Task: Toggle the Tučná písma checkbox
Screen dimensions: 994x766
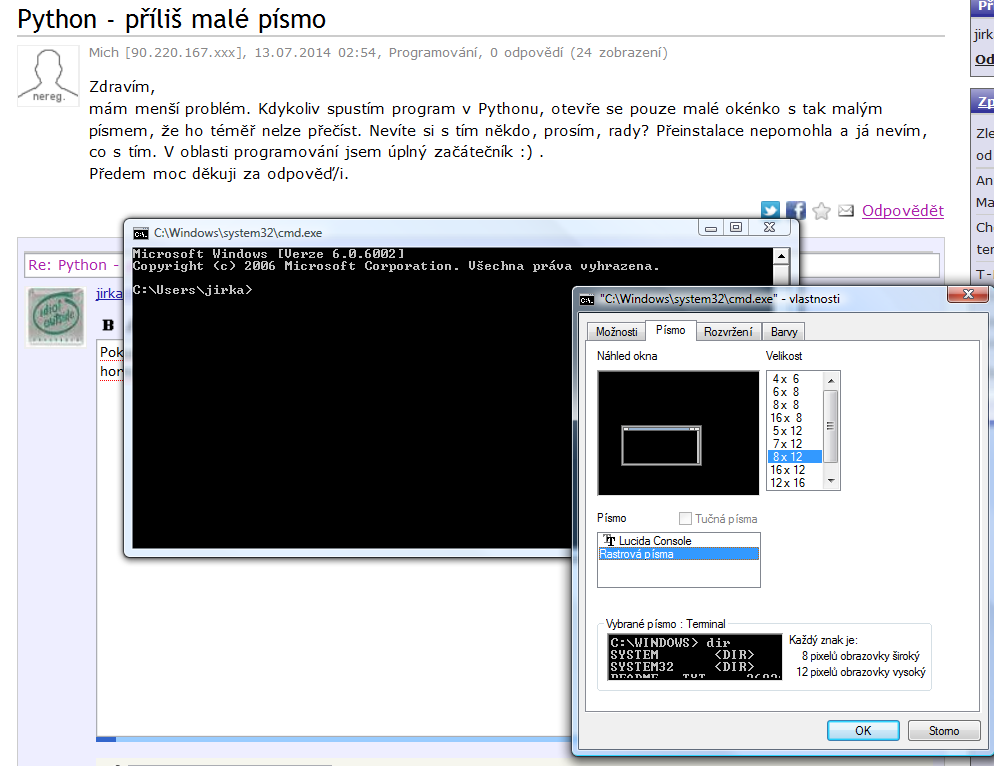Action: [685, 519]
